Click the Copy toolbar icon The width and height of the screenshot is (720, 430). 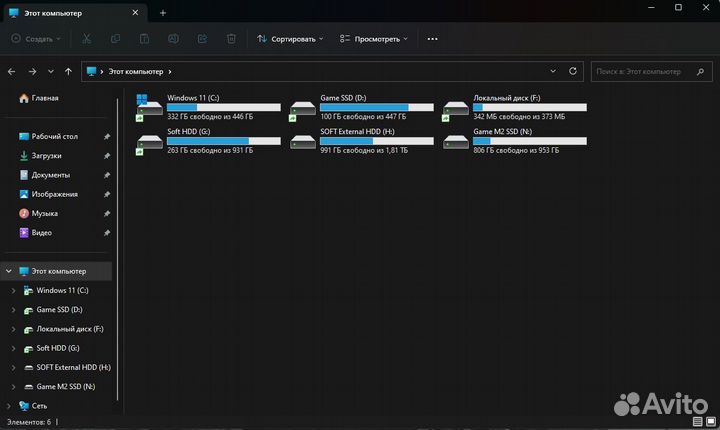click(x=115, y=39)
